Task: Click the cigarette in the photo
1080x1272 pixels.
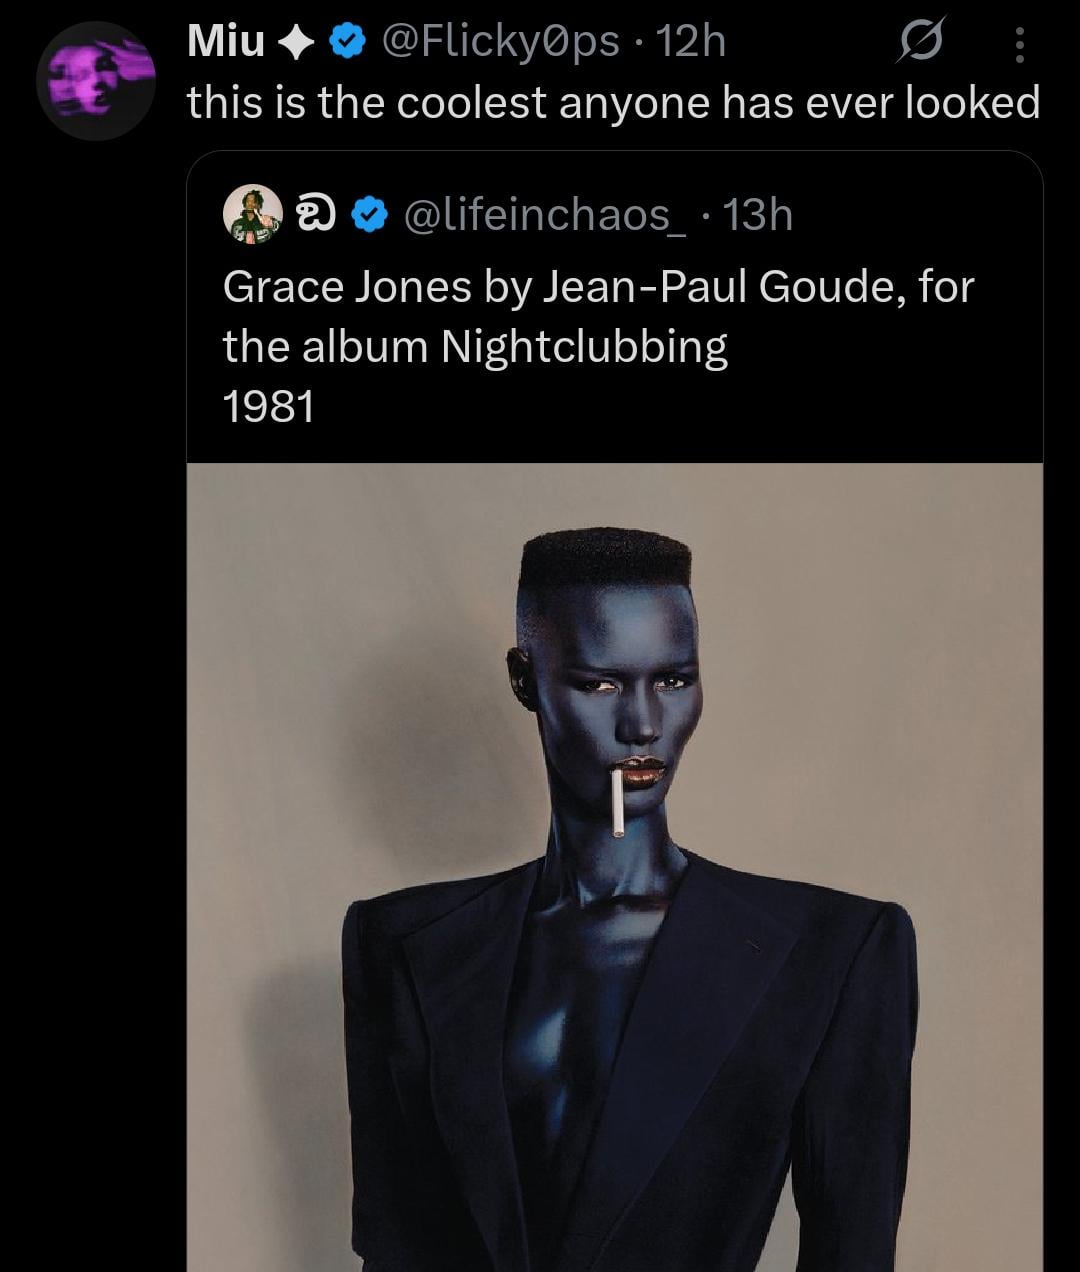Action: (619, 803)
